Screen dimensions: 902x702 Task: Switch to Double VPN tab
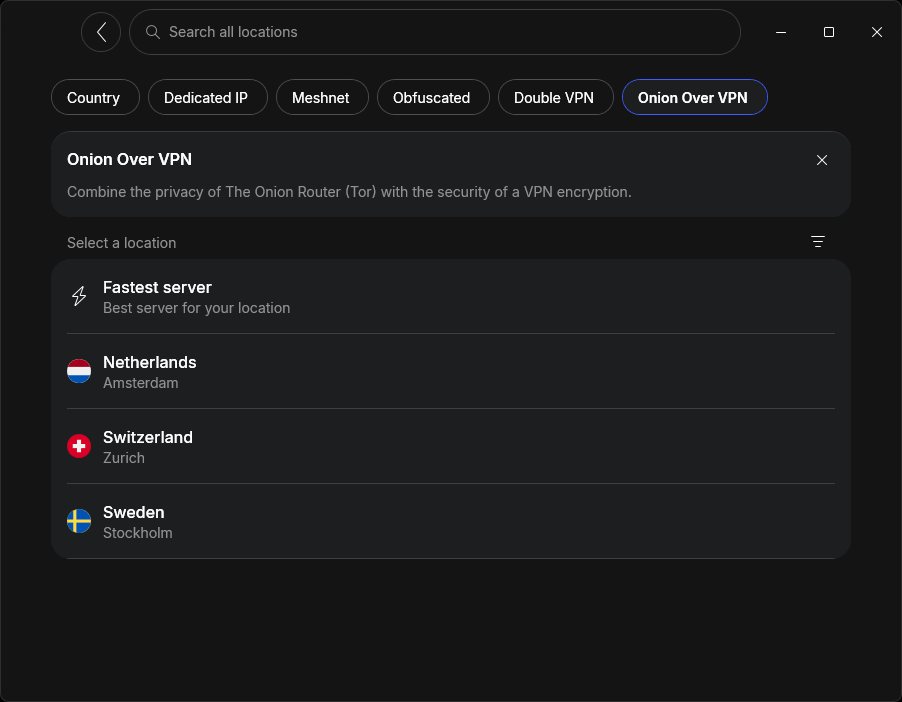pos(556,97)
